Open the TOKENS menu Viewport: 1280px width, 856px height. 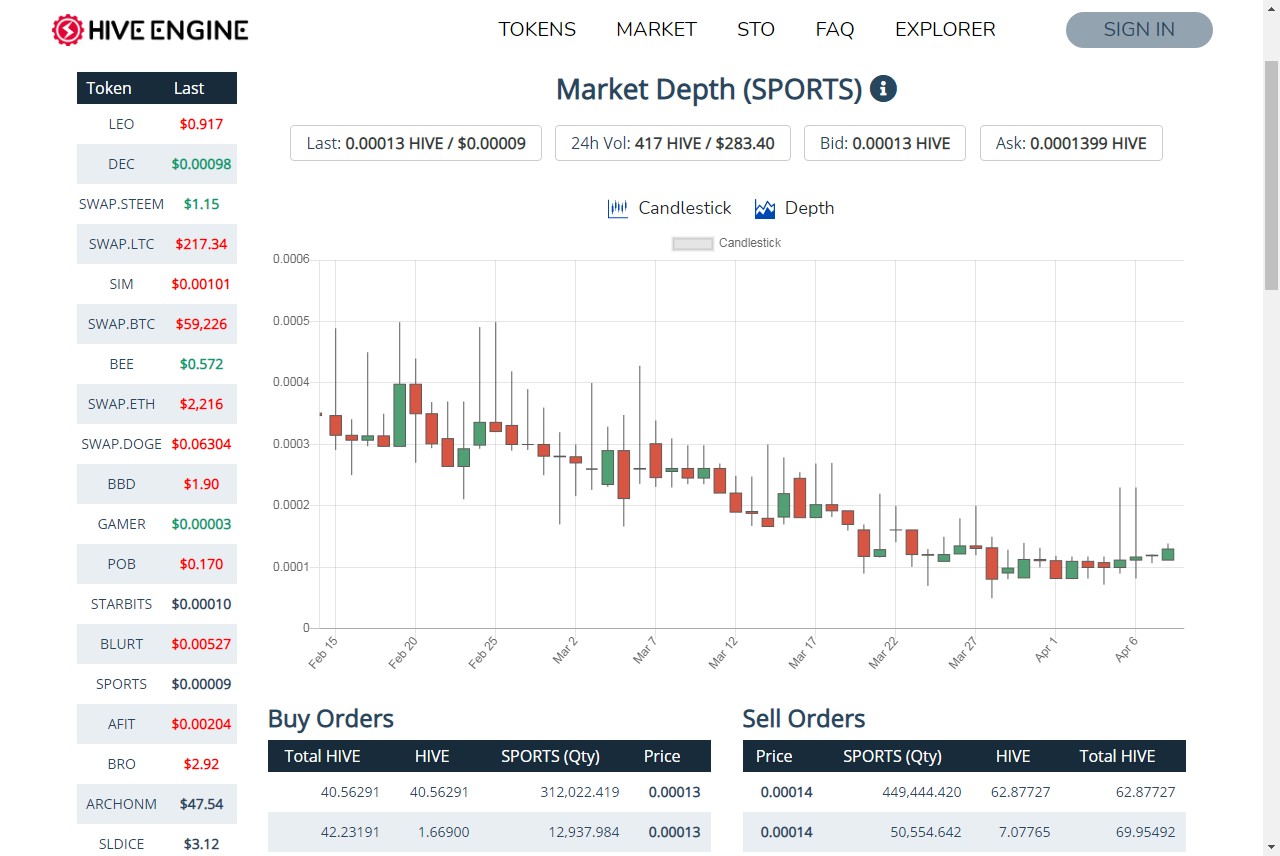click(537, 30)
